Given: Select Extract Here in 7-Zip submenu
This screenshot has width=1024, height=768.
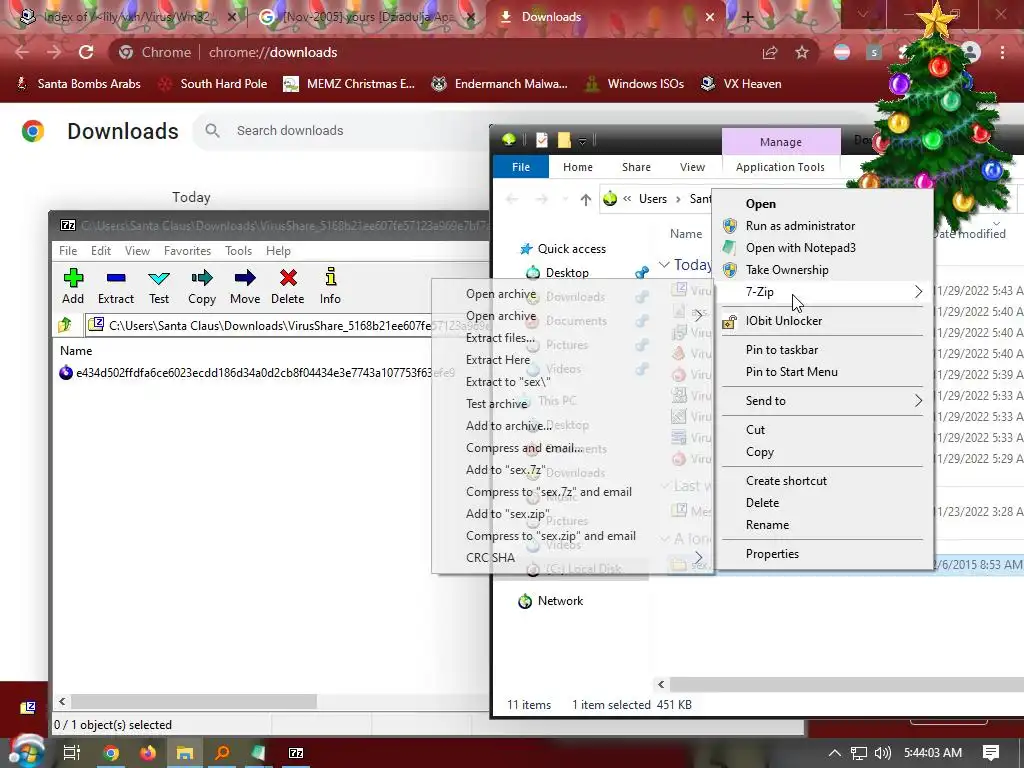Looking at the screenshot, I should click(571, 360).
